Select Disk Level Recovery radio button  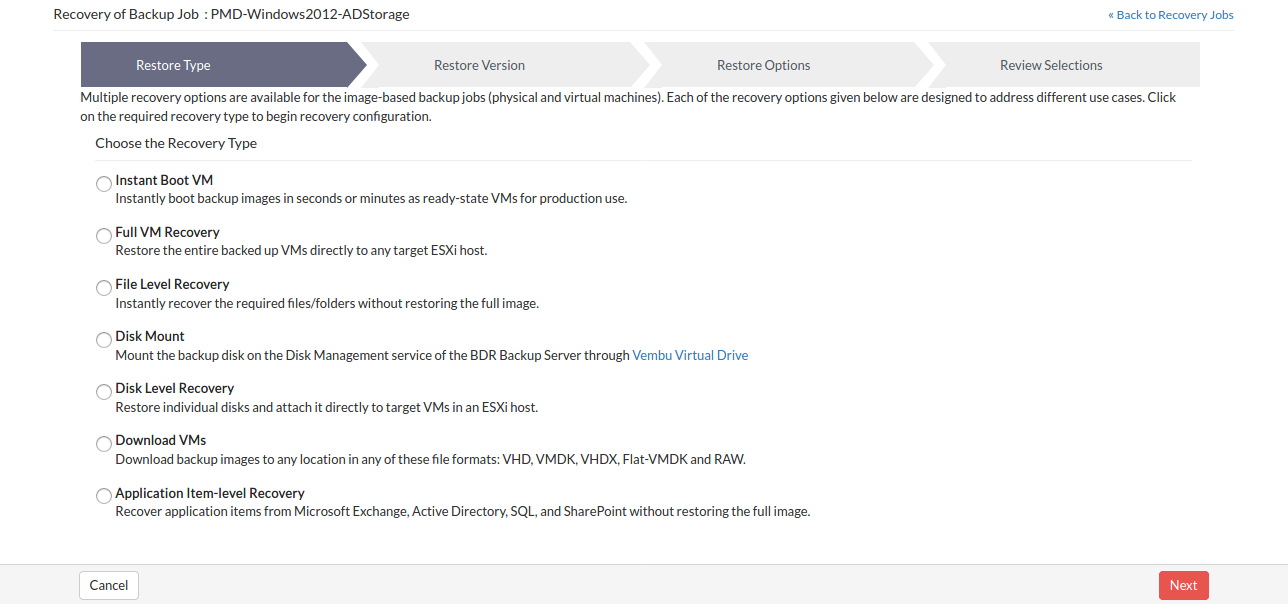(x=104, y=392)
